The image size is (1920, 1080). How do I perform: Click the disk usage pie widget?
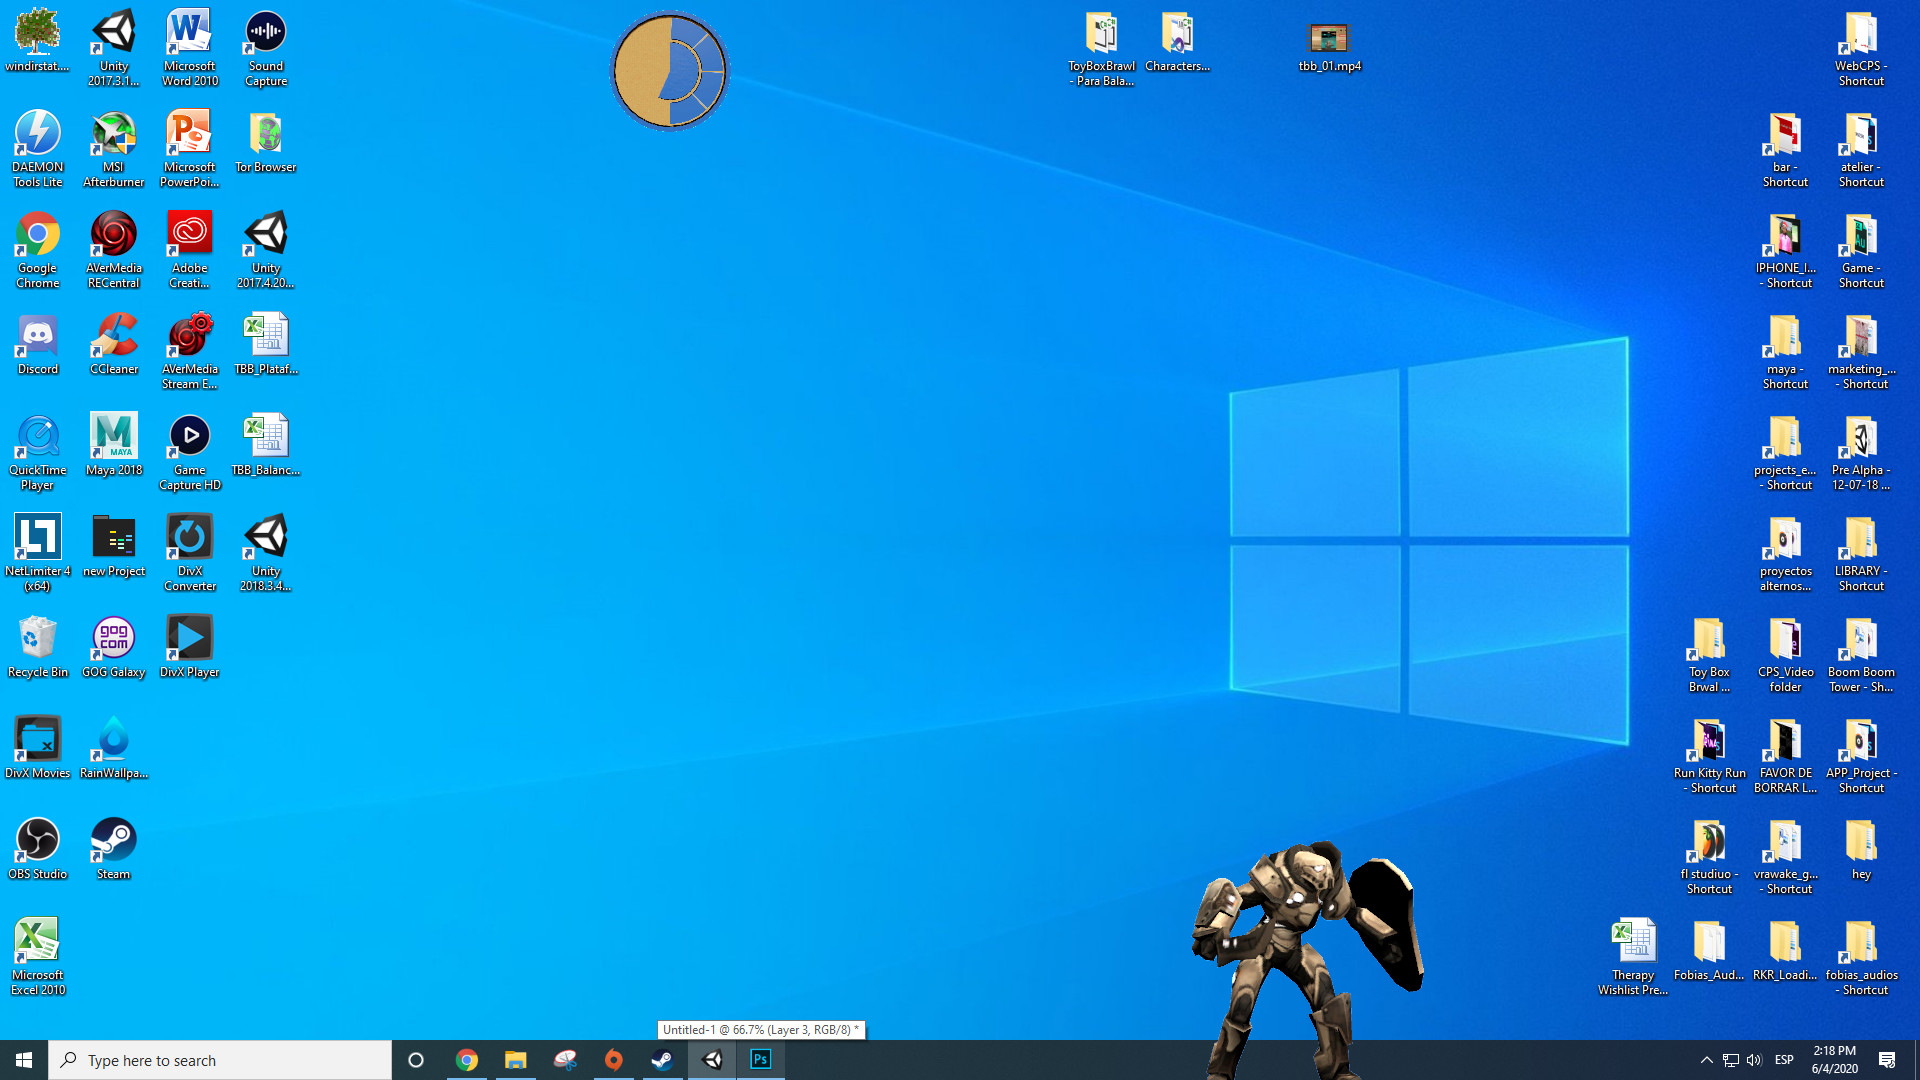669,71
